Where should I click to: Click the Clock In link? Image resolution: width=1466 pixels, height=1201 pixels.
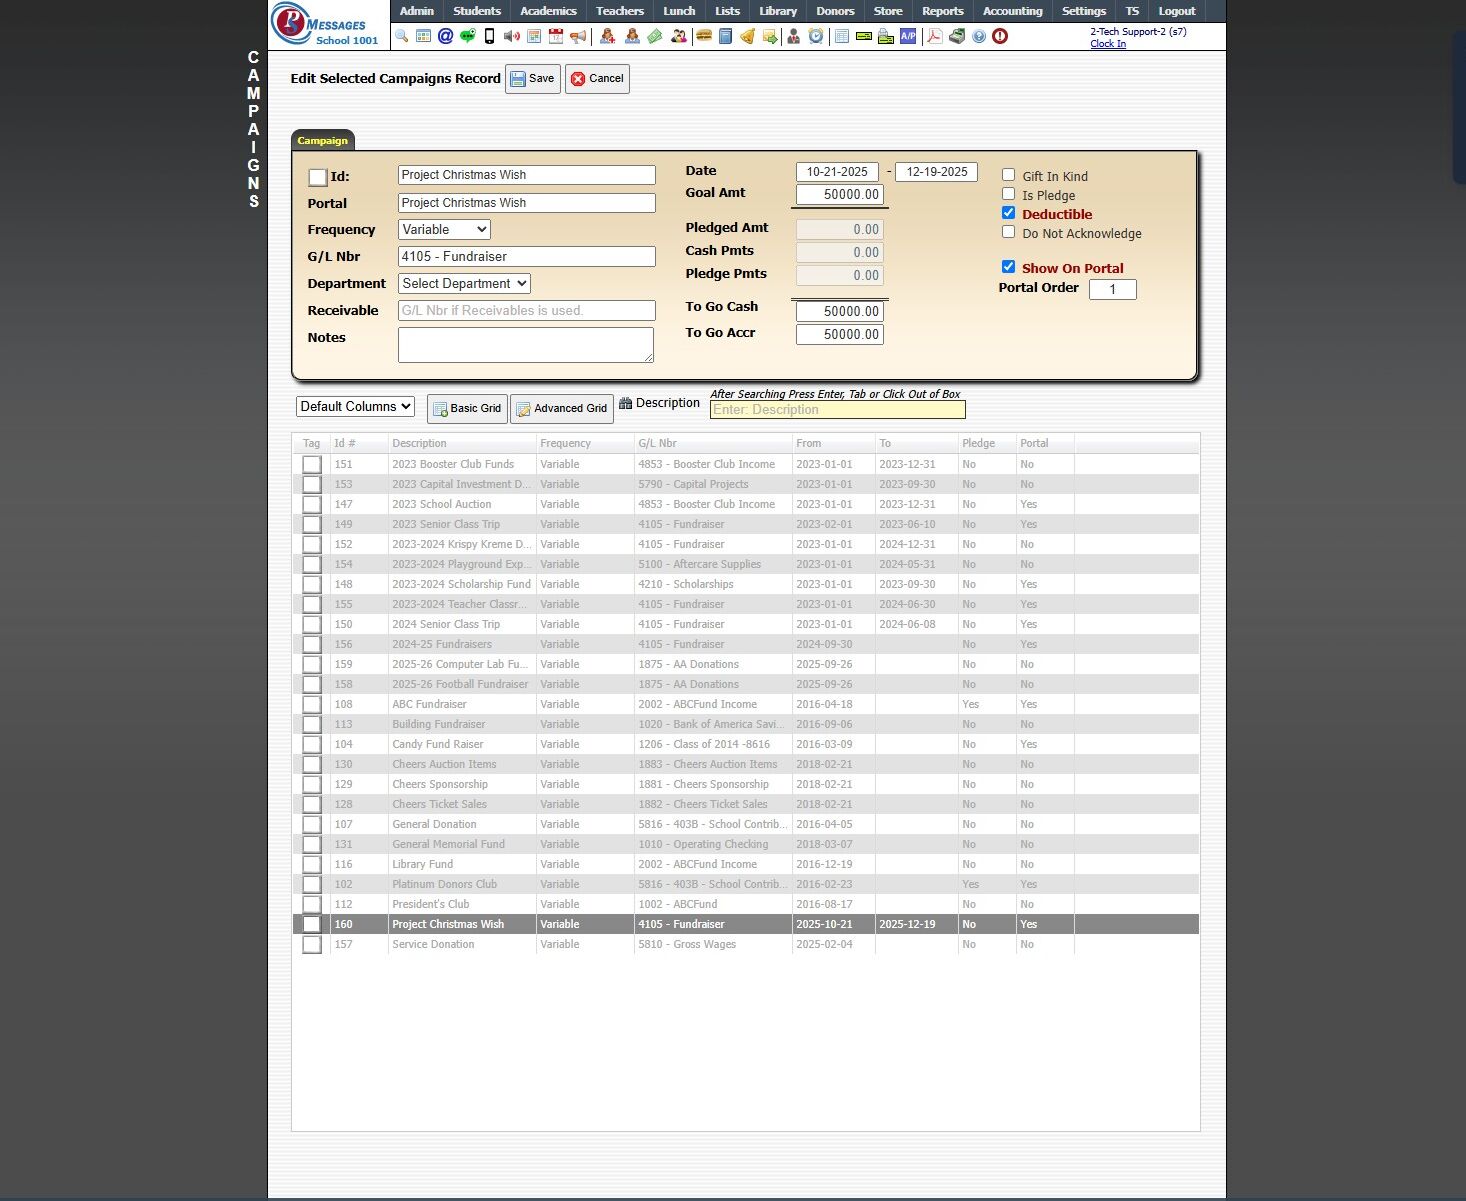pyautogui.click(x=1108, y=44)
